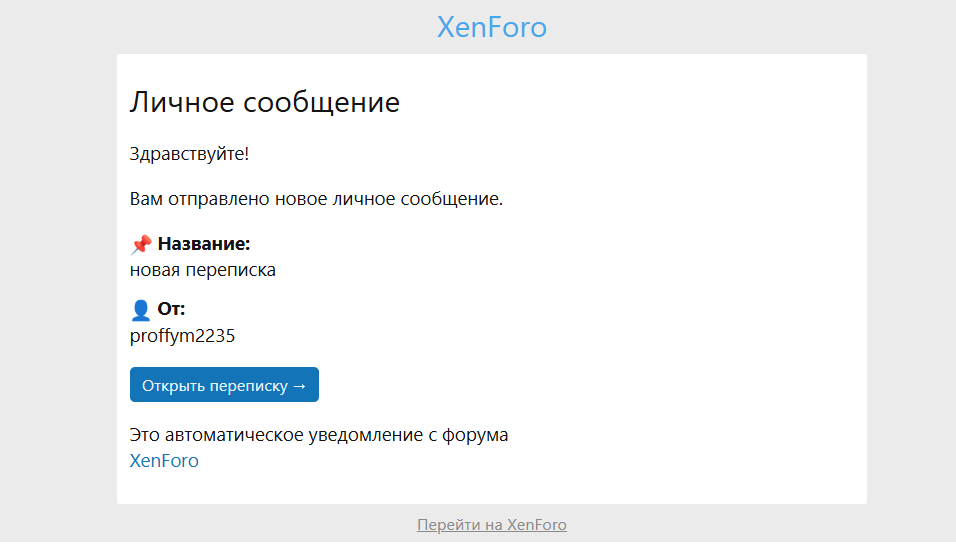Click the arrow inside the Открыть переписку button
This screenshot has height=544, width=956.
click(x=299, y=386)
